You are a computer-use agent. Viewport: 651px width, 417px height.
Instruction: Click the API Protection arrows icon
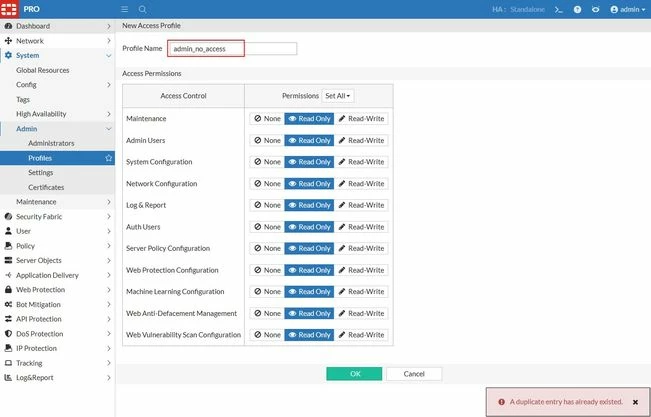8,319
